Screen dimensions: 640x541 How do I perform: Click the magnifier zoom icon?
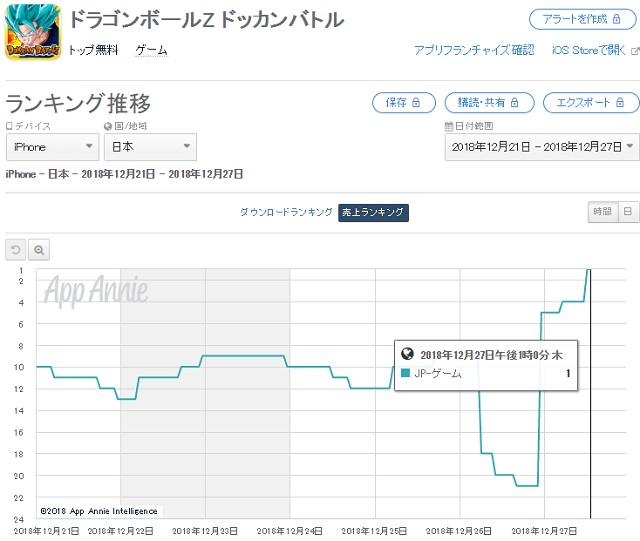[38, 250]
